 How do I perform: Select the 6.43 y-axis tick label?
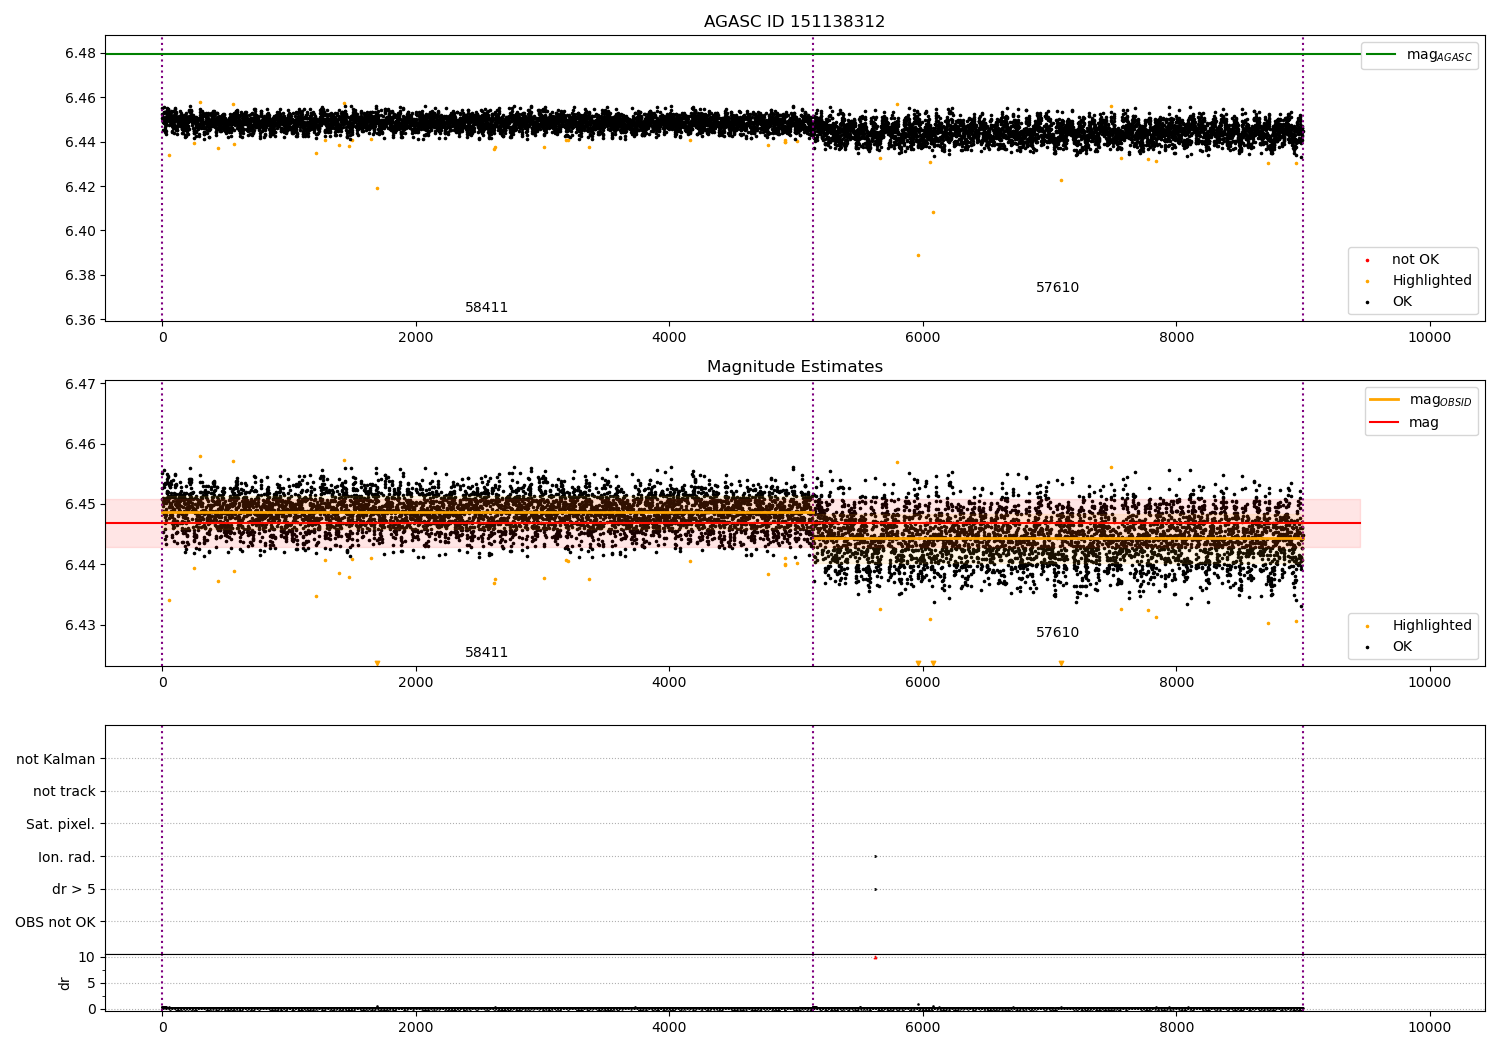[x=80, y=625]
